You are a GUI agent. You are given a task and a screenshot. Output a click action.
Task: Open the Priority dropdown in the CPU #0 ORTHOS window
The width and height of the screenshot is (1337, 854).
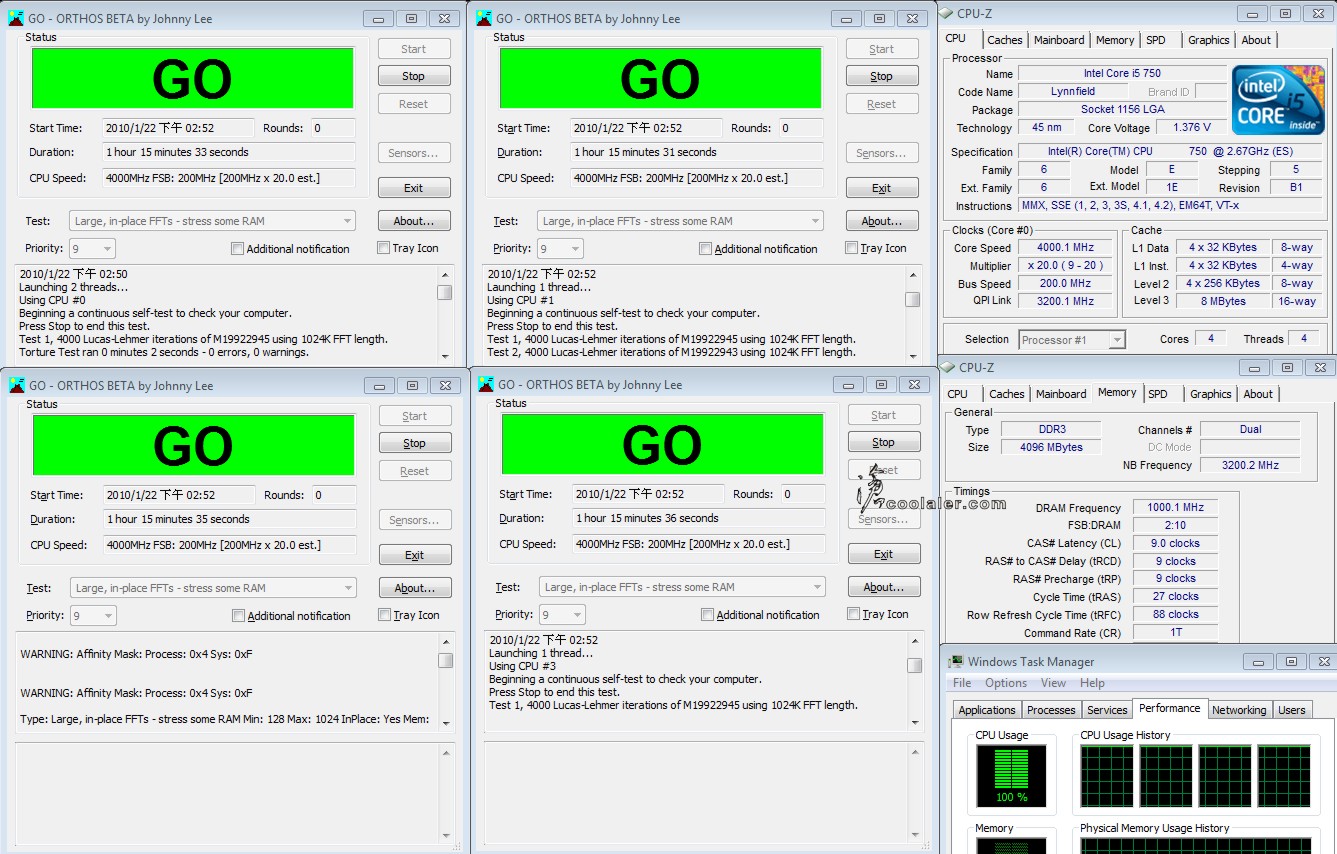[92, 248]
